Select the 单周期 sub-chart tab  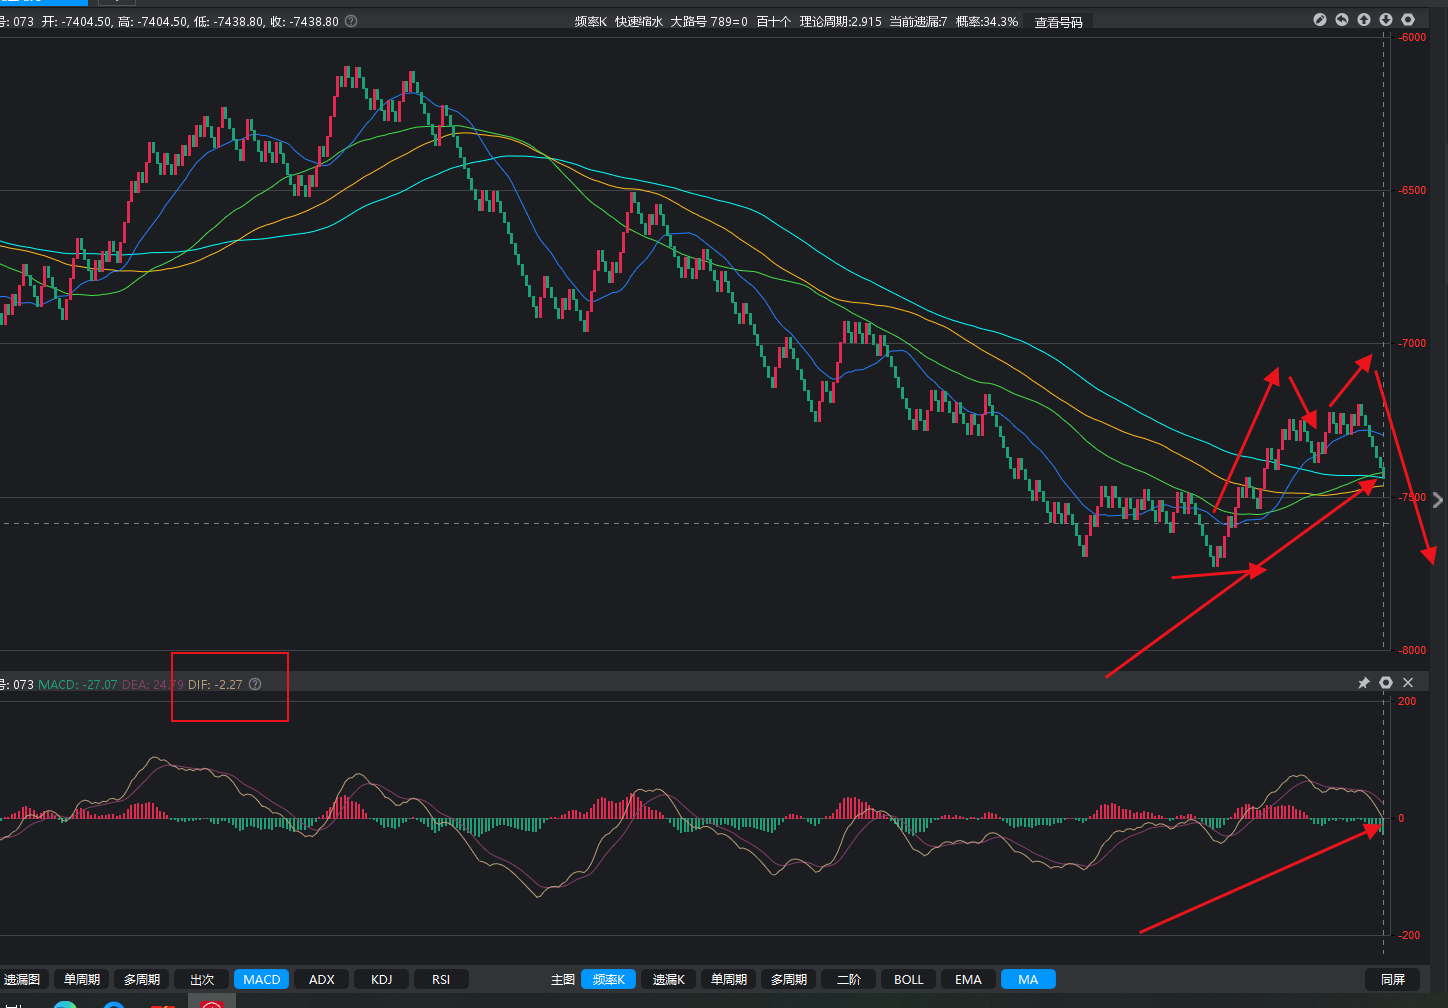[82, 979]
